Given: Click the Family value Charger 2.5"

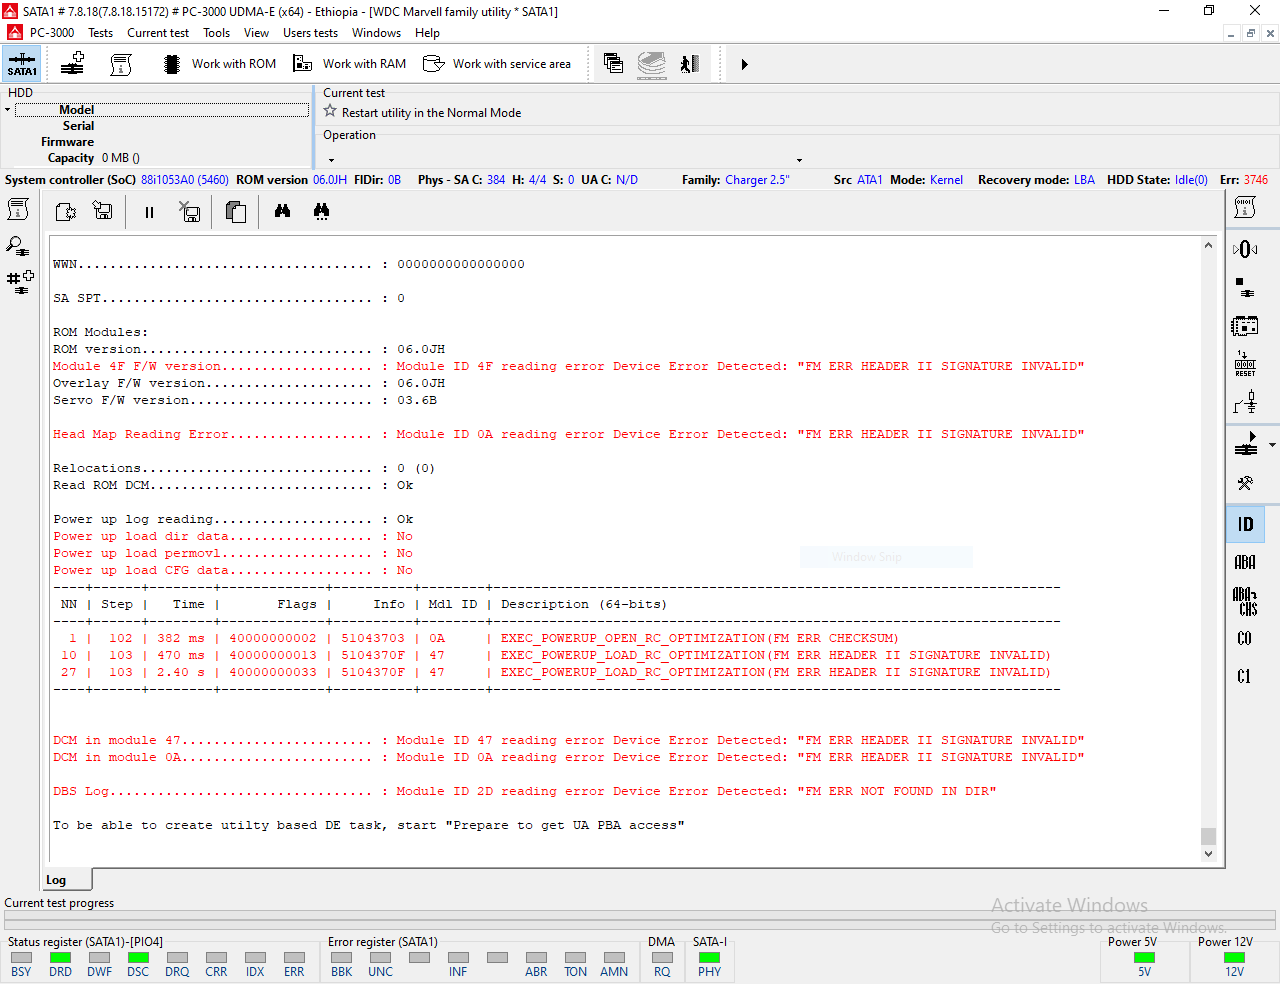Looking at the screenshot, I should 757,180.
